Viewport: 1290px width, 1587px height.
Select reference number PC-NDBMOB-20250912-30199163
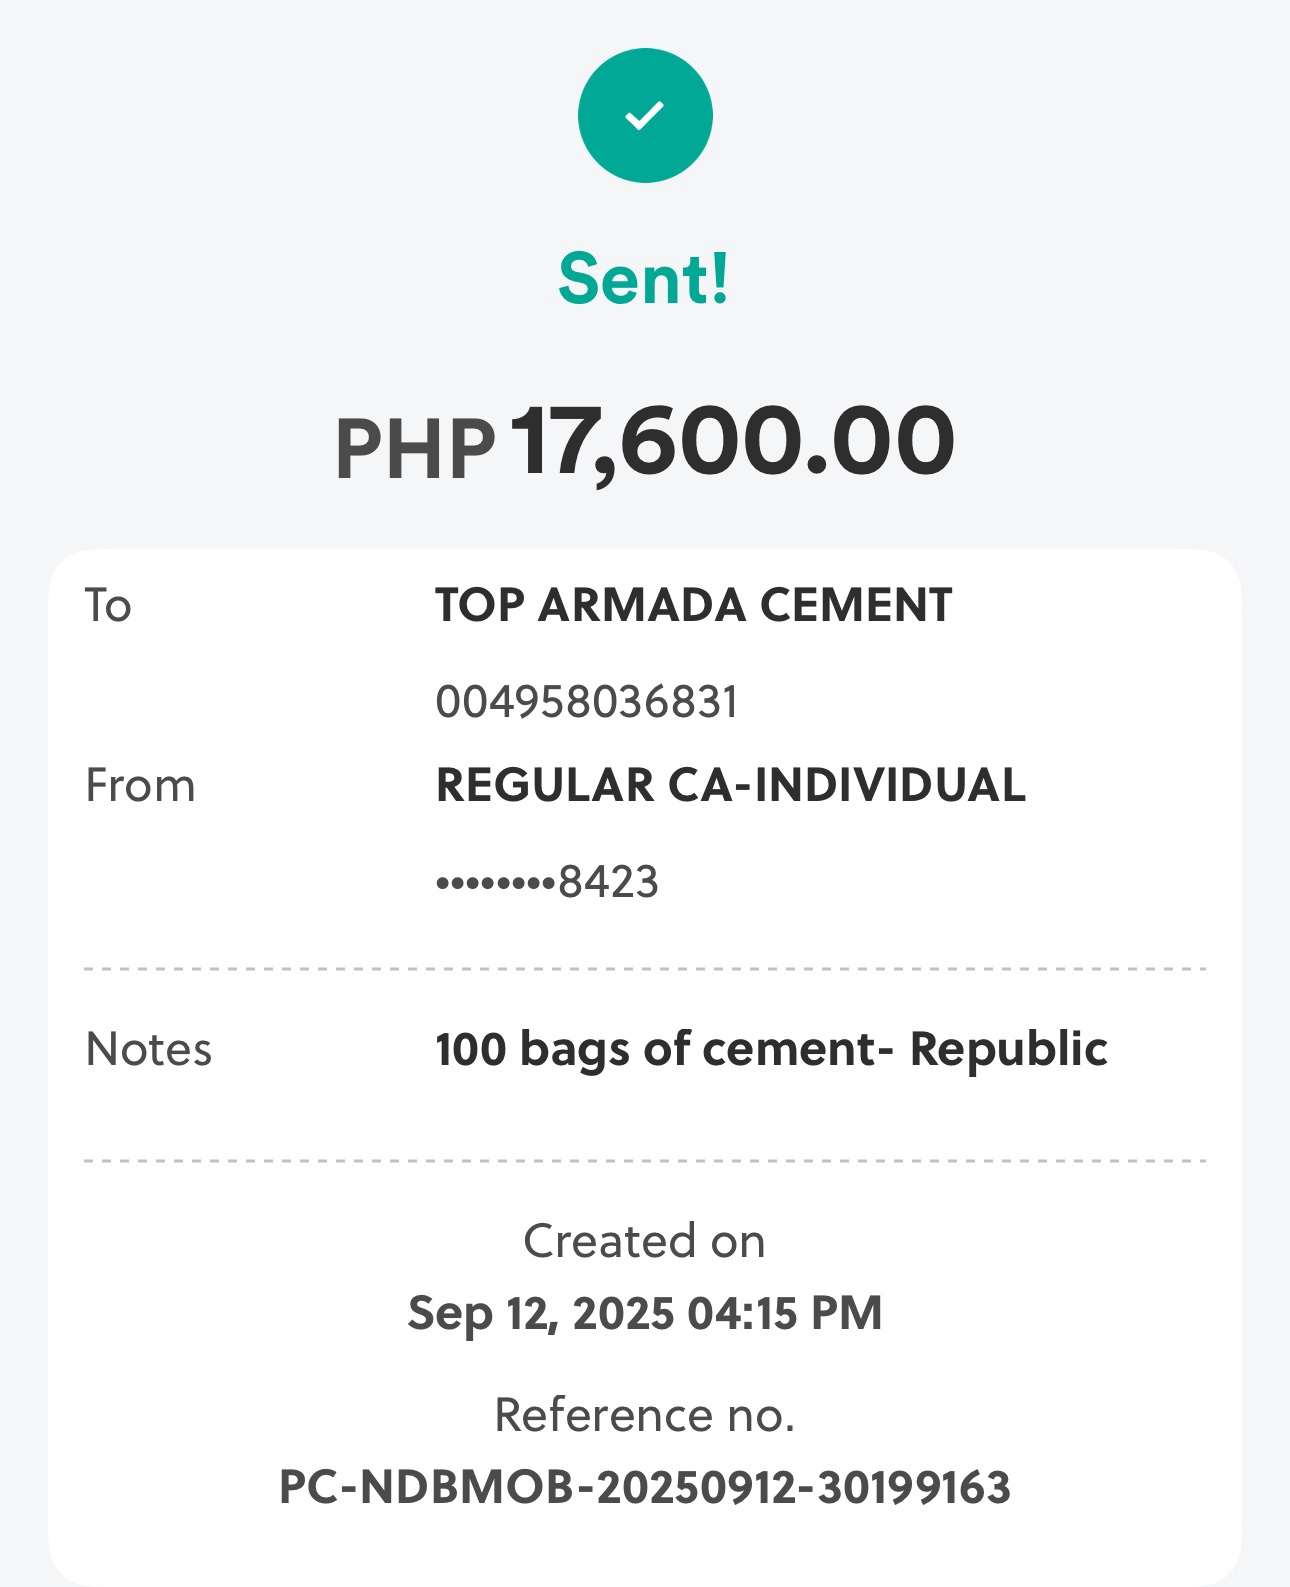[x=645, y=1487]
